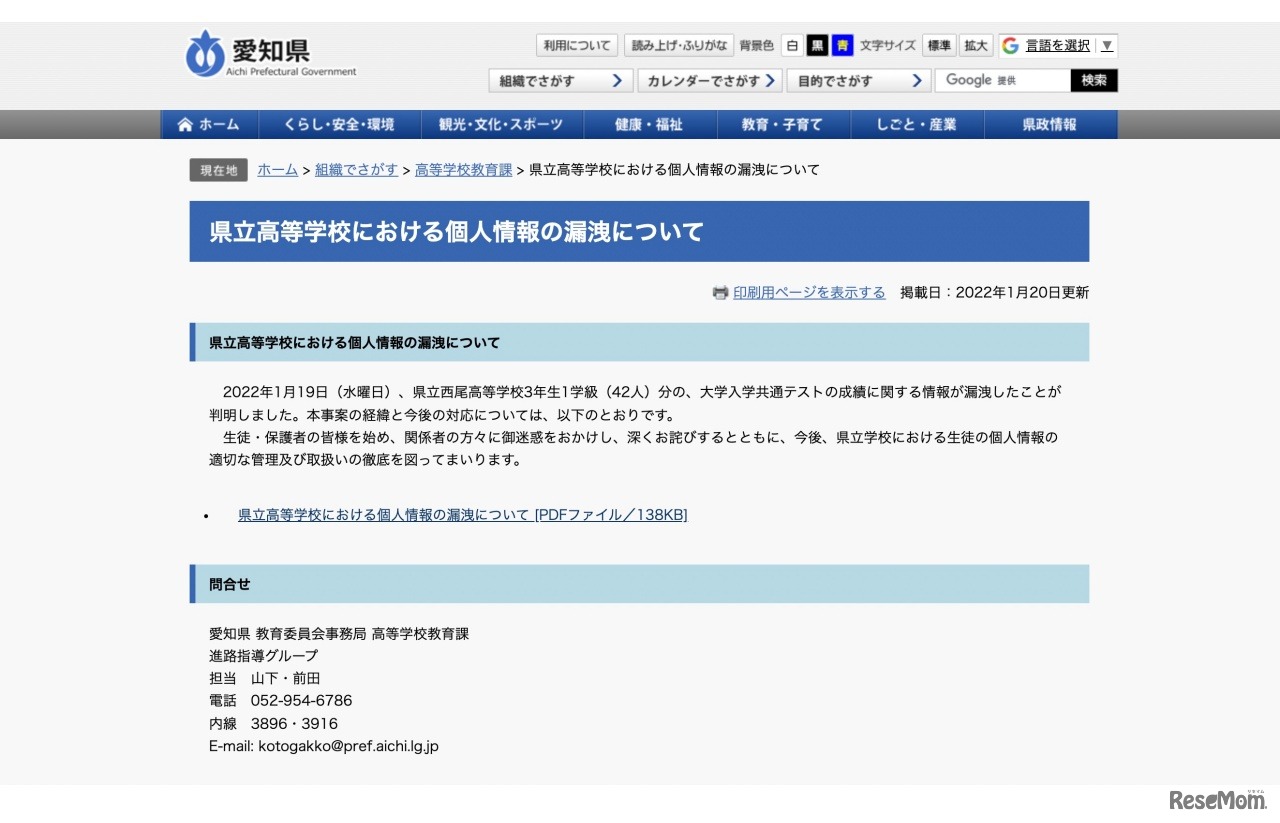1280x823 pixels.
Task: Click the 現在地 breadcrumb marker
Action: point(218,170)
